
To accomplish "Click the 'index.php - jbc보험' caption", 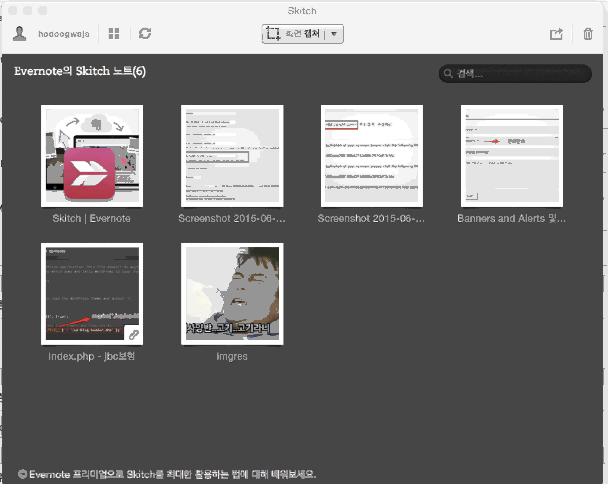I will [92, 356].
